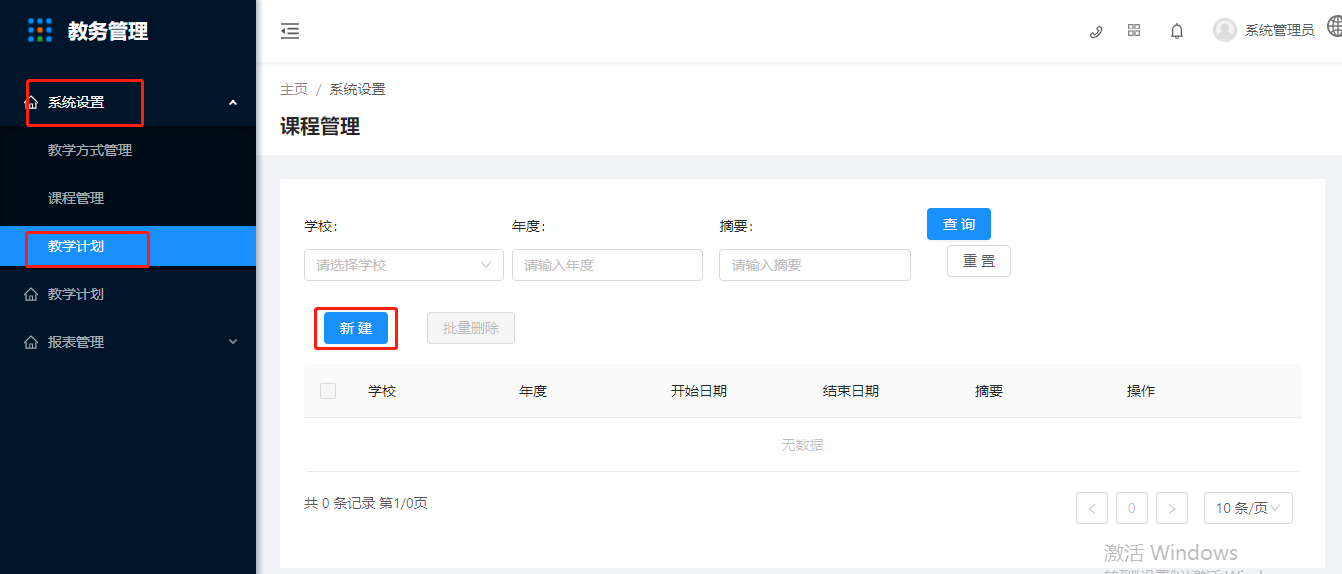Click the 系统管理员 user avatar
The height and width of the screenshot is (574, 1342).
pos(1225,30)
